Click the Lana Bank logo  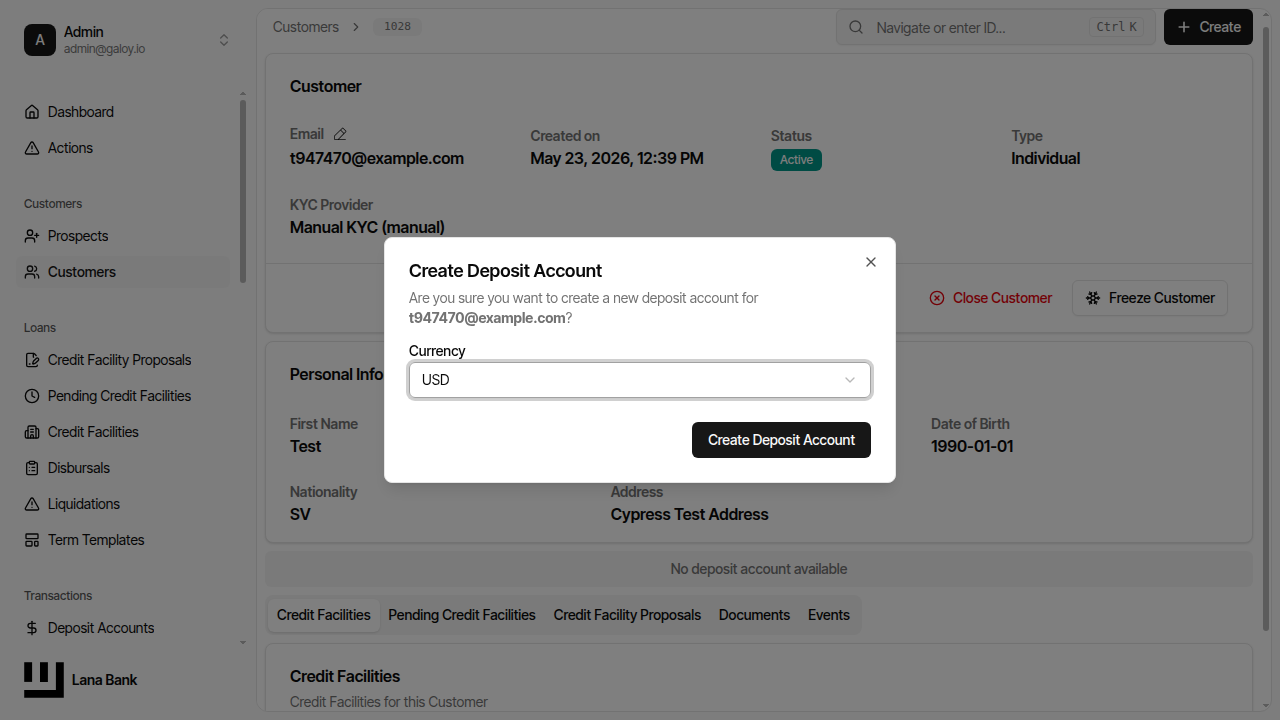pos(44,680)
